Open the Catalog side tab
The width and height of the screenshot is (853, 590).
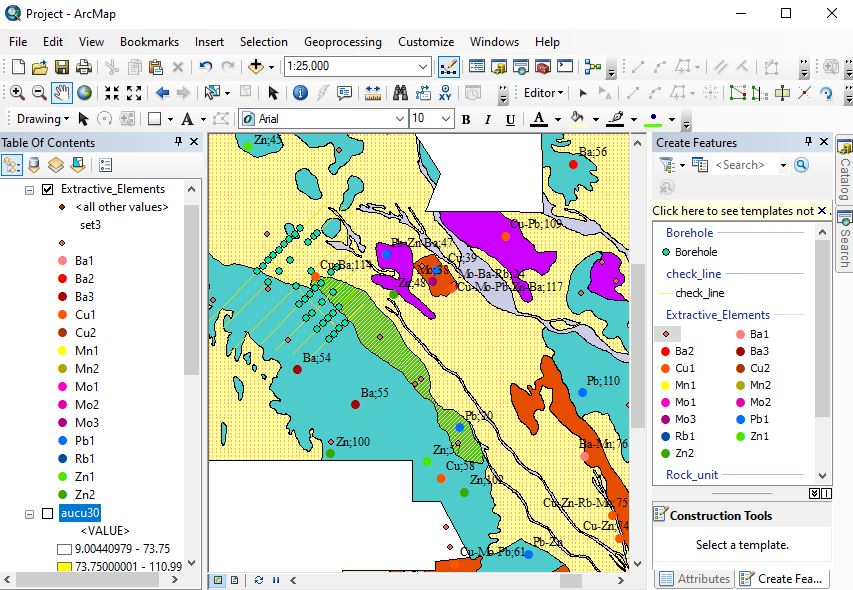coord(844,170)
